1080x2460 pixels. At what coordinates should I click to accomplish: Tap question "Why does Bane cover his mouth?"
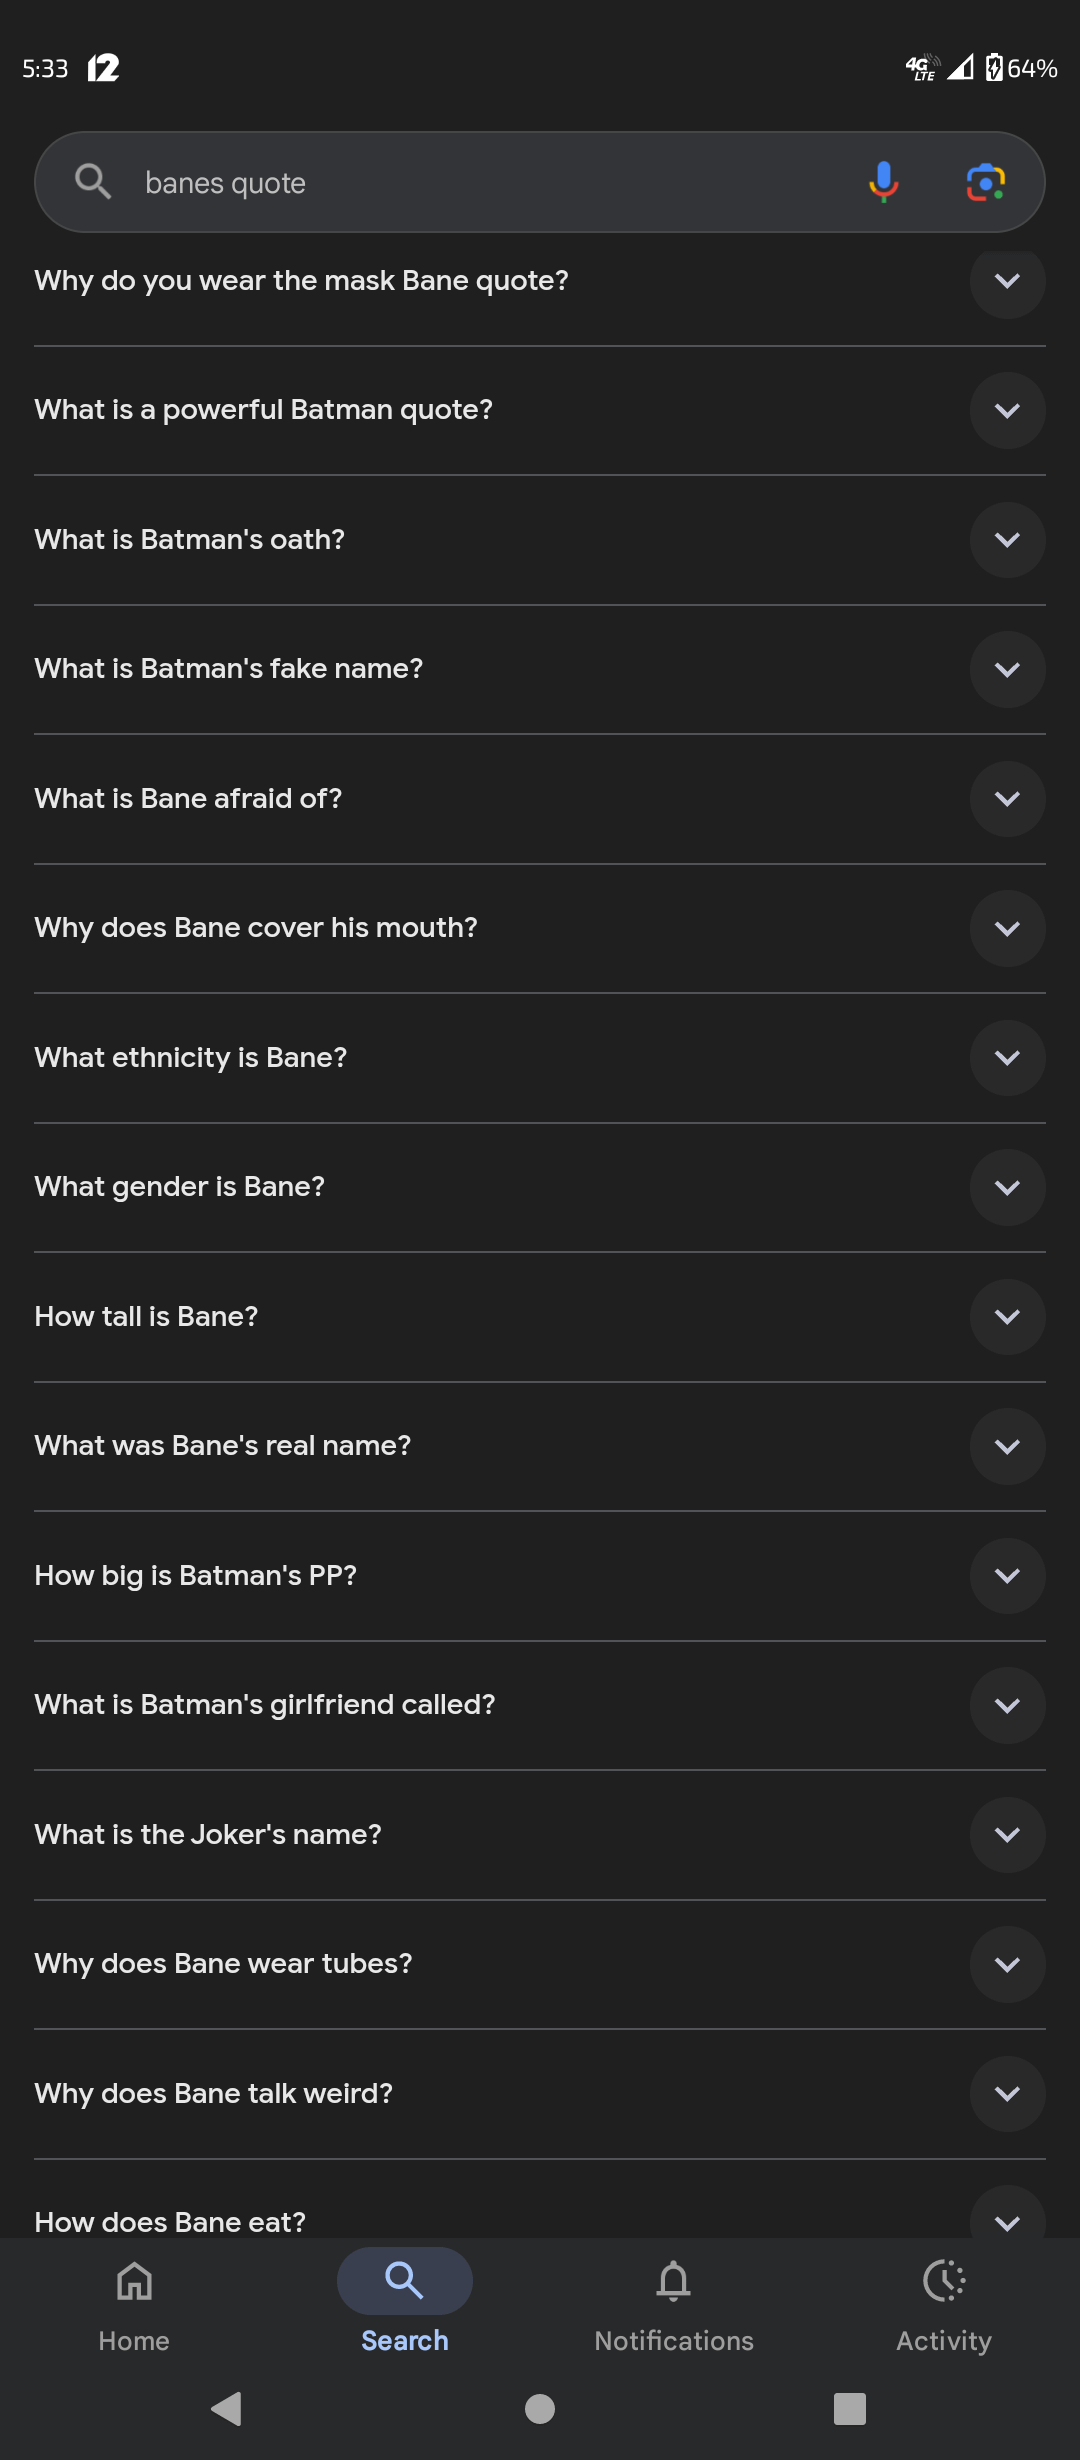(256, 928)
